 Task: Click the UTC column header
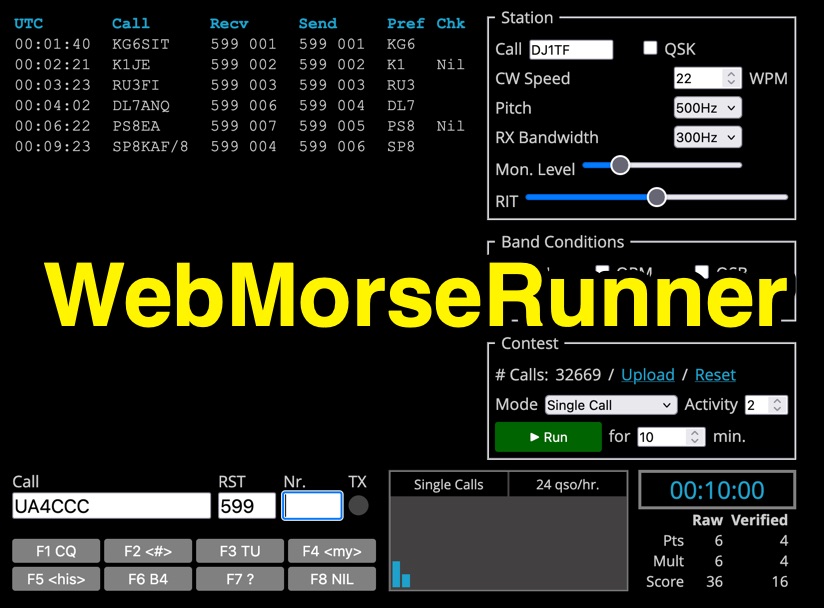coord(28,24)
